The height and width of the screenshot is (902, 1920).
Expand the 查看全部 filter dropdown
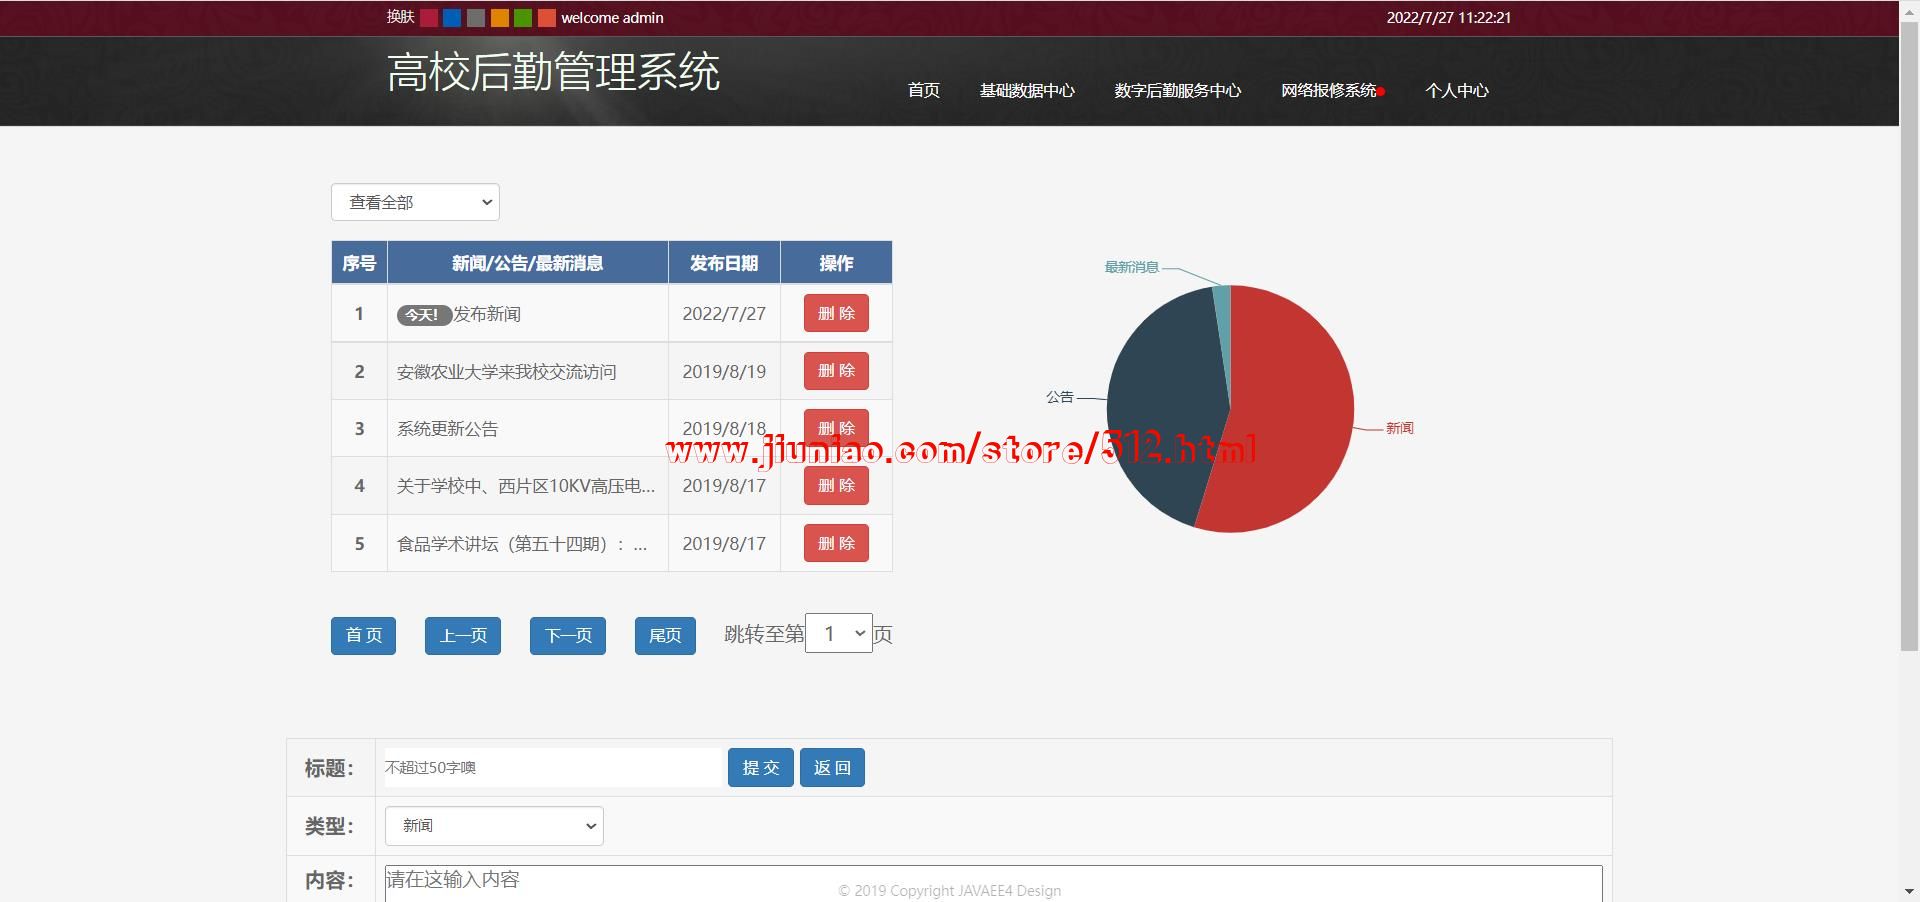click(x=415, y=202)
